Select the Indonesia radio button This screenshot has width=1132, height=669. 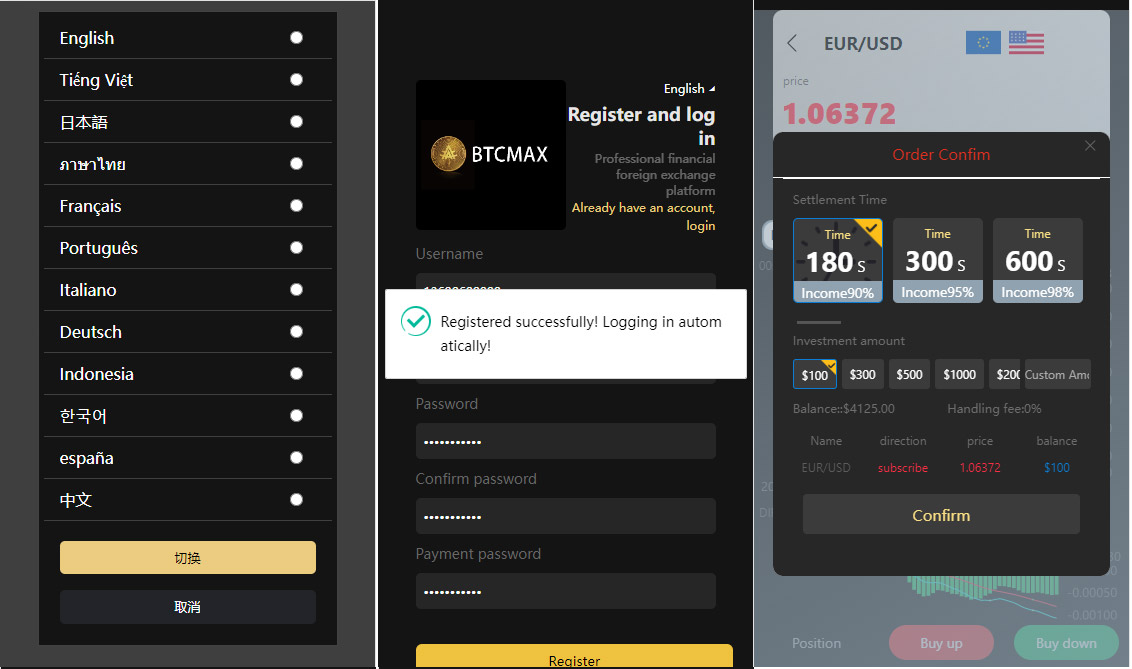click(x=296, y=373)
